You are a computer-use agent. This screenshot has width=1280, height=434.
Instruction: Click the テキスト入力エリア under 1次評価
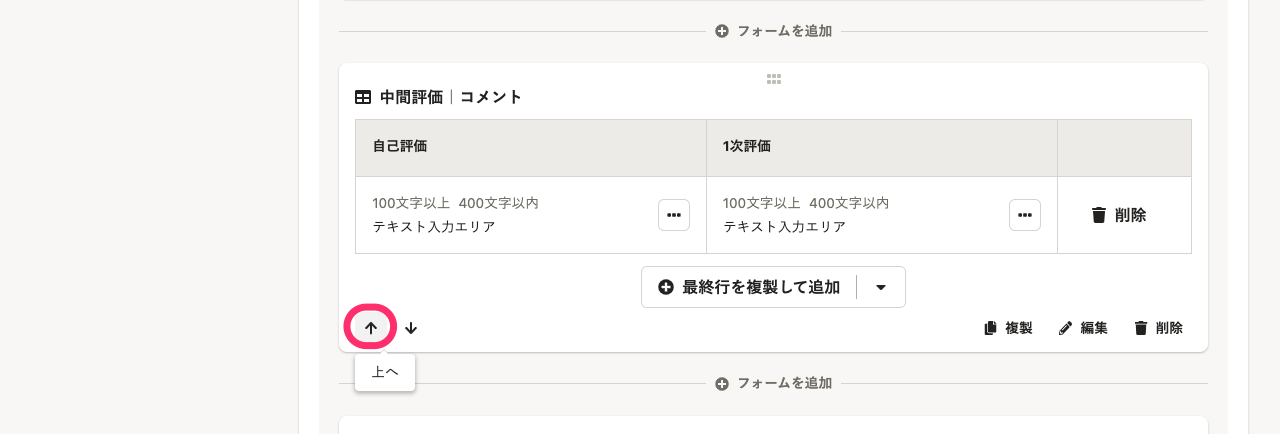[785, 227]
